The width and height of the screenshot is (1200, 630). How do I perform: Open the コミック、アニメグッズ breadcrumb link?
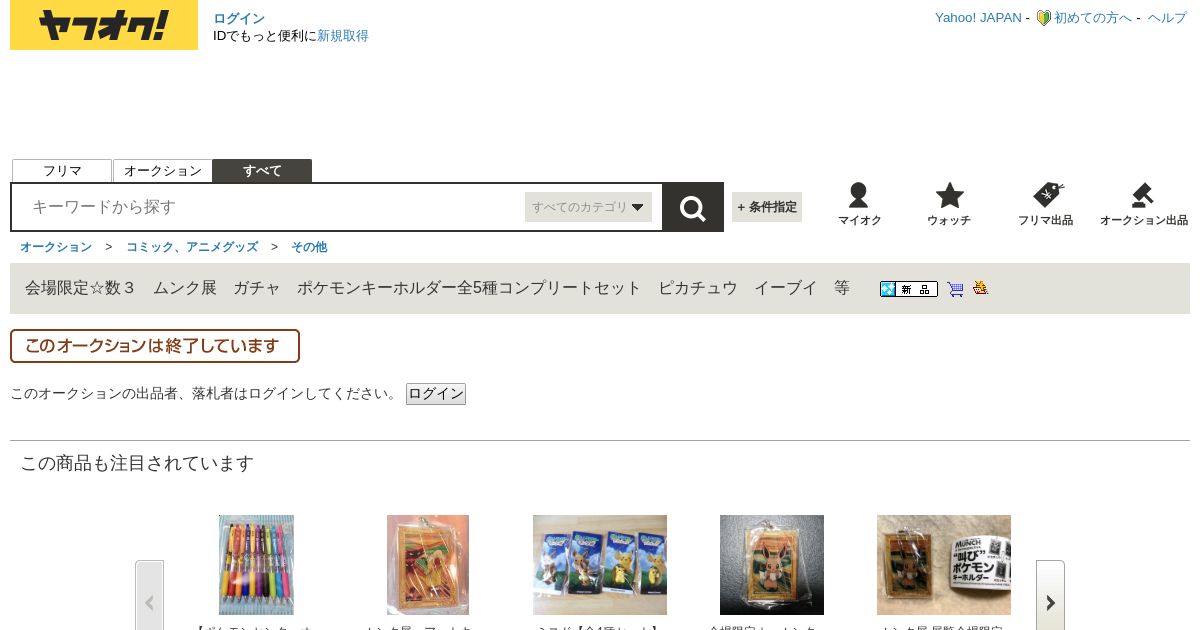(192, 247)
